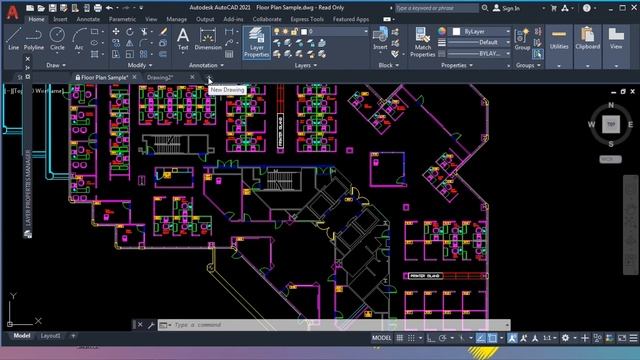Expand the Annotation panel
The height and width of the screenshot is (360, 640).
coord(207,65)
